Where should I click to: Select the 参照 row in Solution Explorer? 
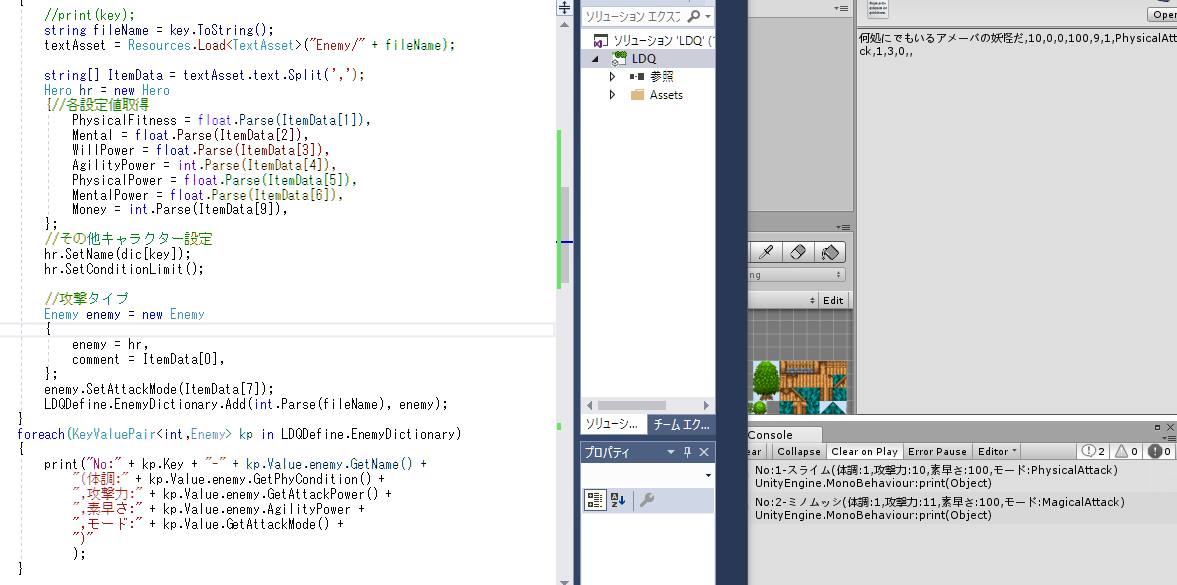(648, 77)
